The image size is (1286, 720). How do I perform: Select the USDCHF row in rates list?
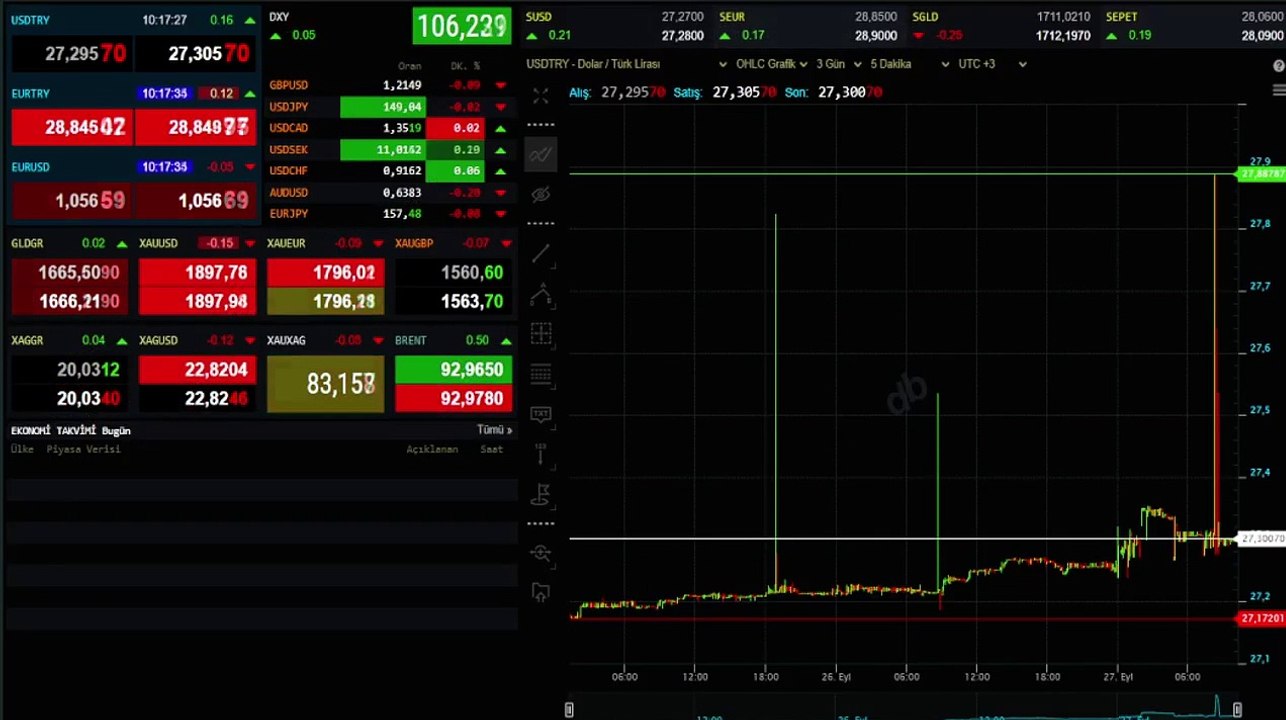coord(389,171)
